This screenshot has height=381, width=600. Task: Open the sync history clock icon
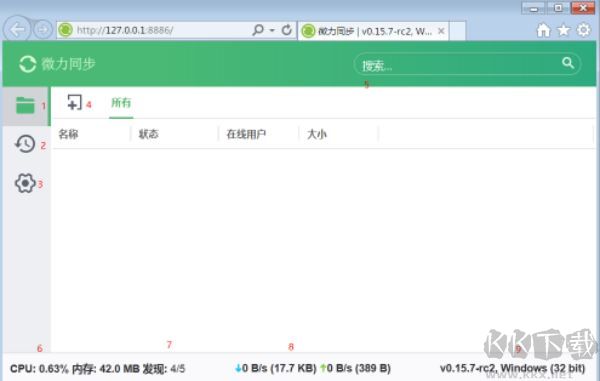(25, 144)
